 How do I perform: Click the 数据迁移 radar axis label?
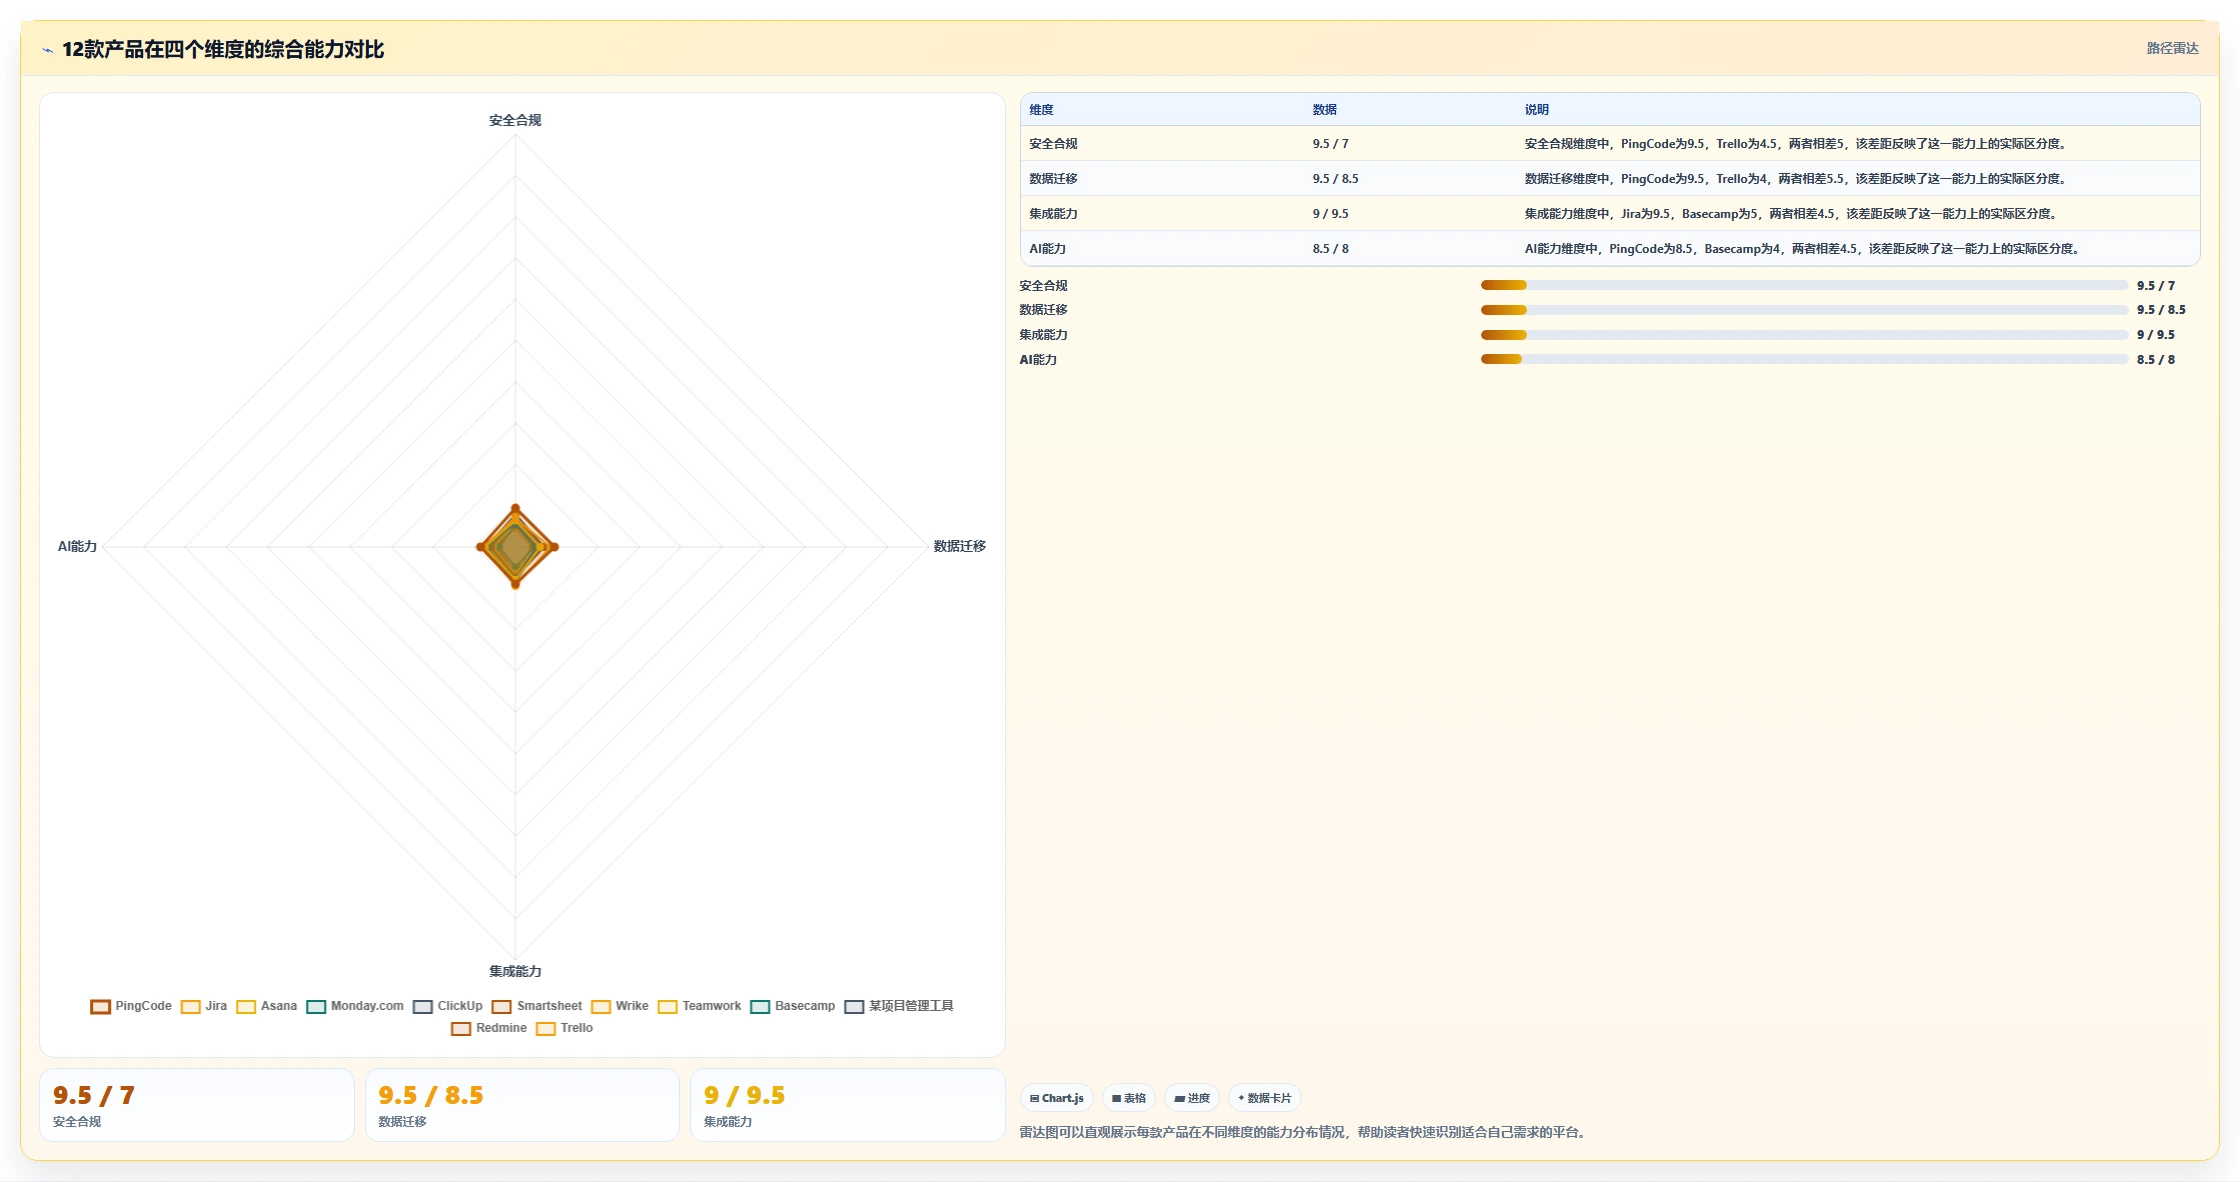click(959, 546)
